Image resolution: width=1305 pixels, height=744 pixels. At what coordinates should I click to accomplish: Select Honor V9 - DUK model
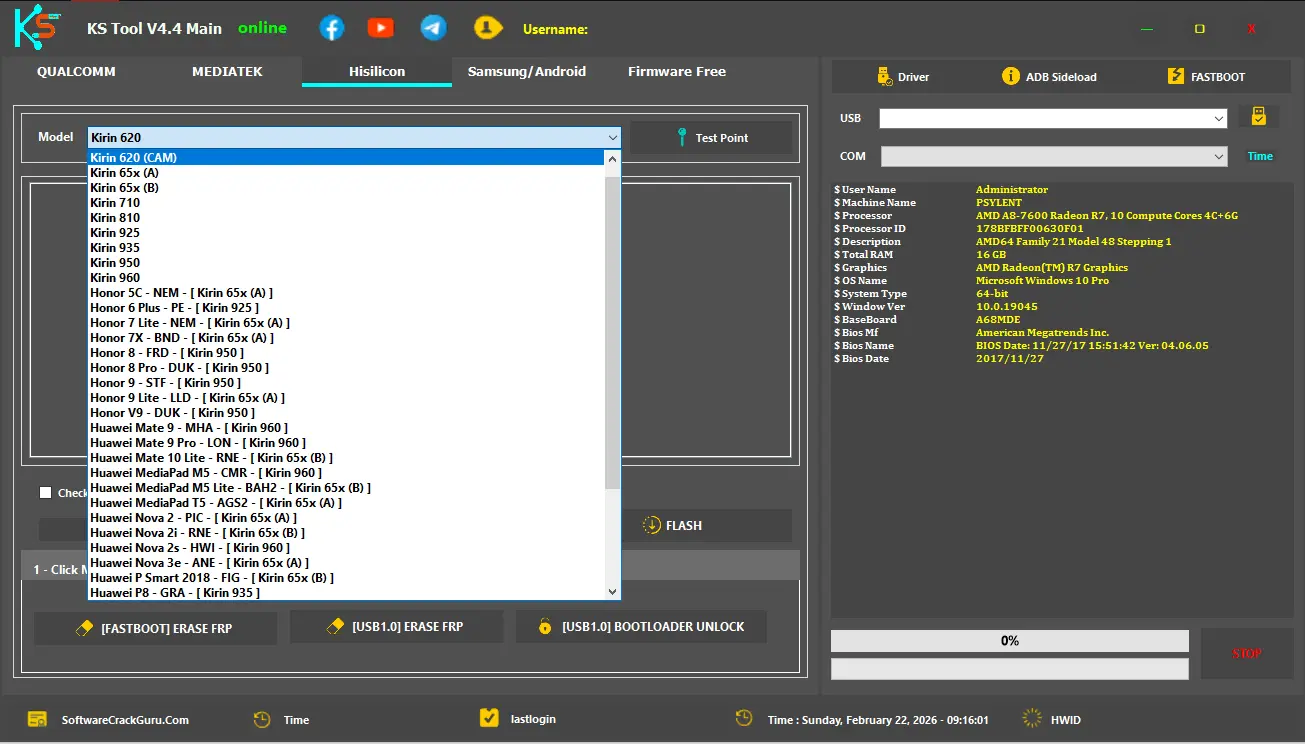coord(346,413)
